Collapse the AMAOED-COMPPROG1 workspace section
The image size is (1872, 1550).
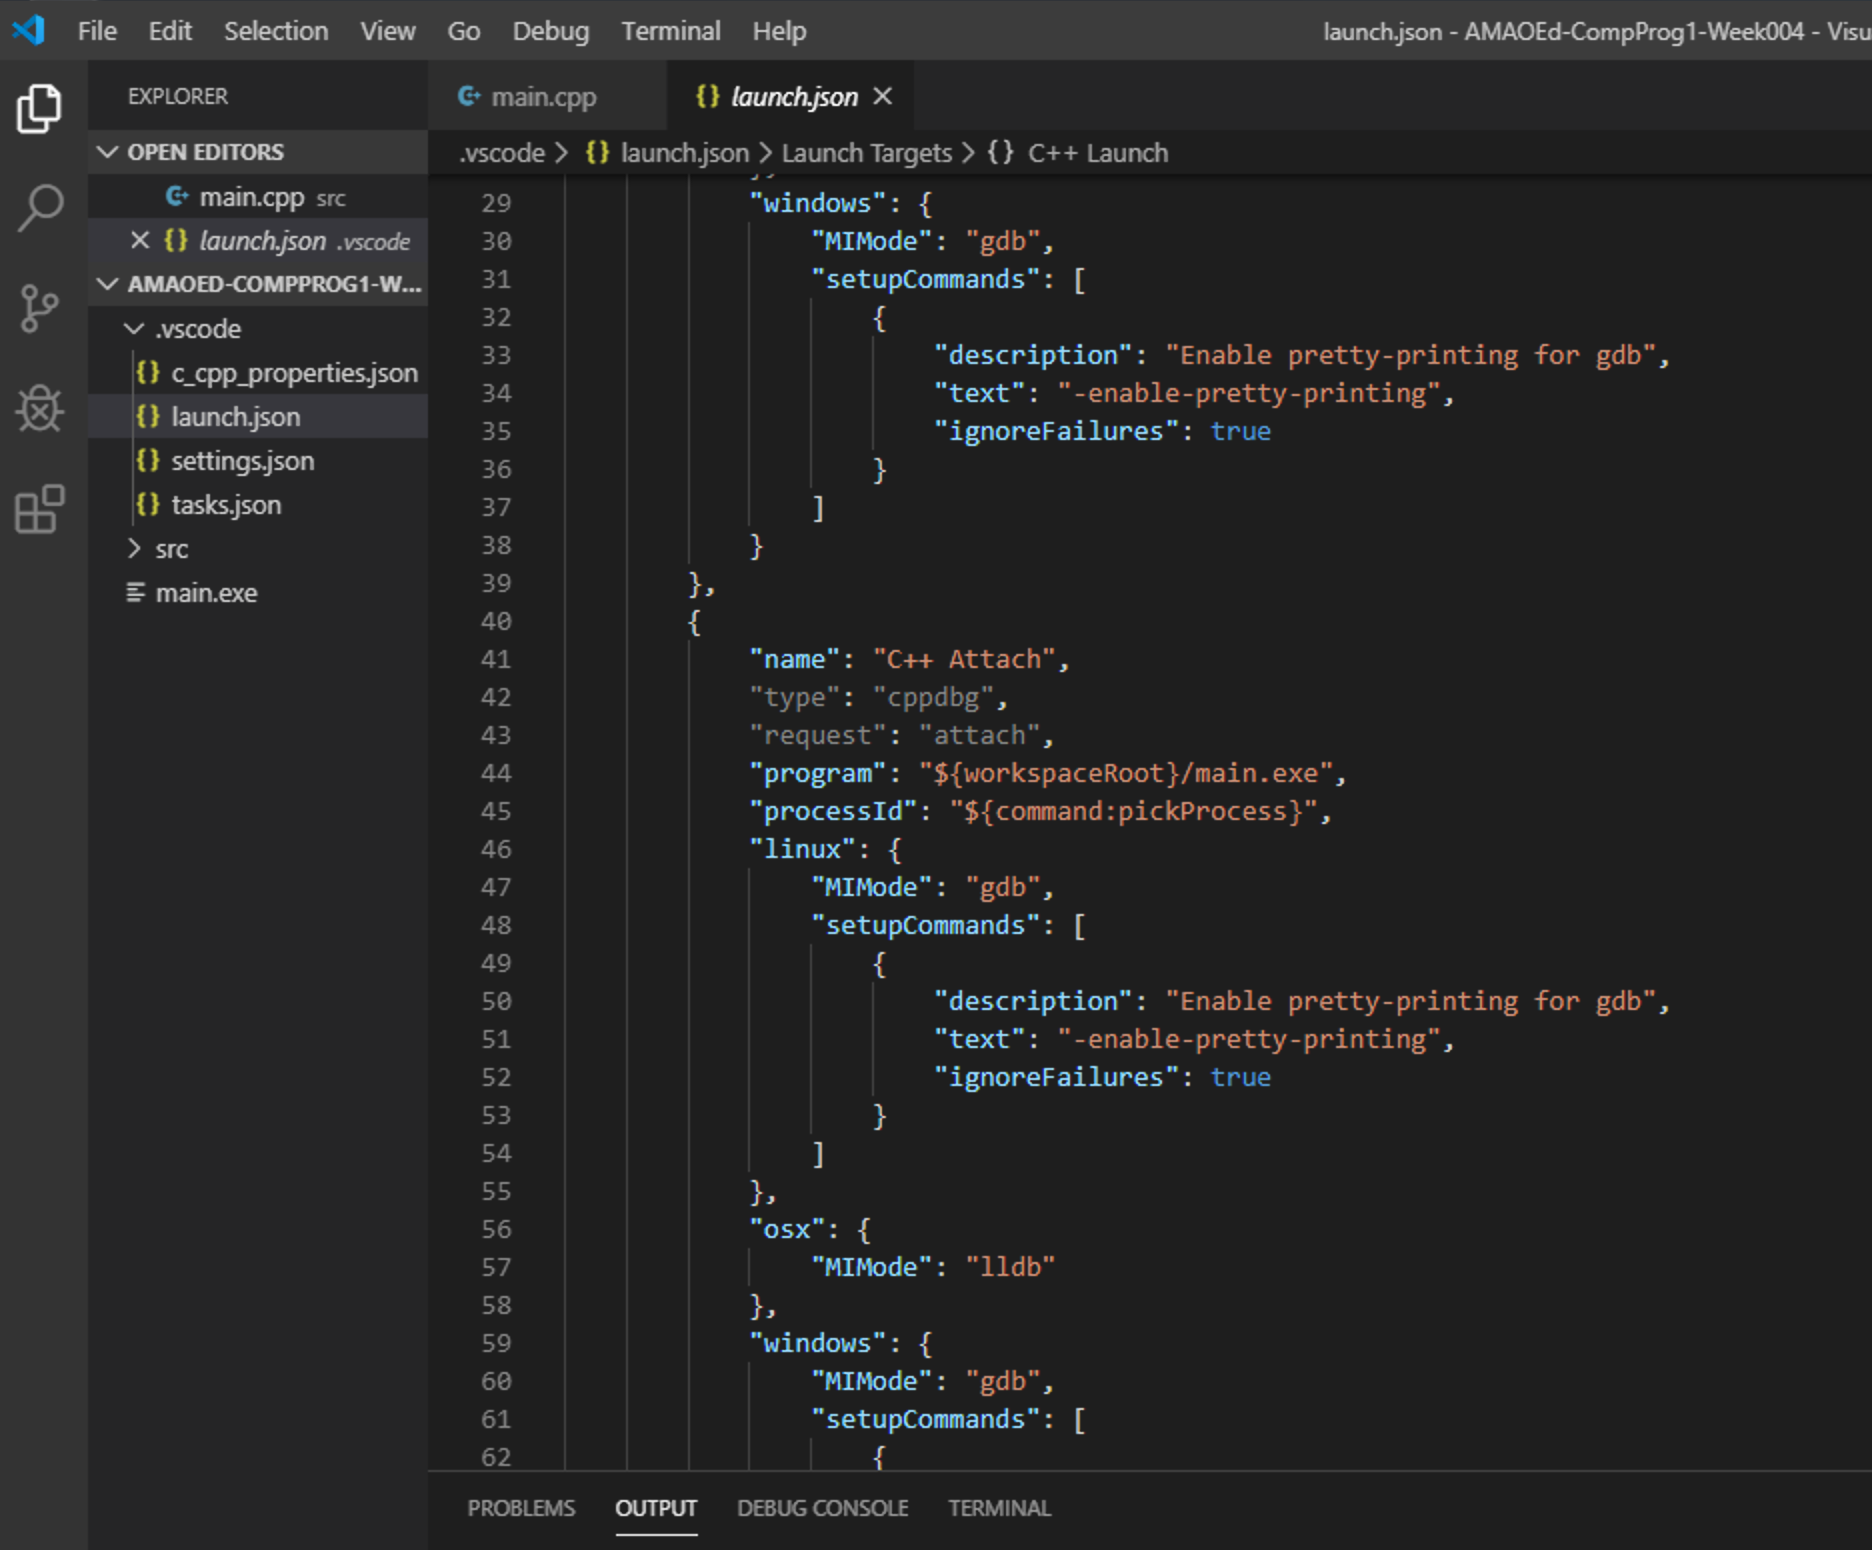108,284
